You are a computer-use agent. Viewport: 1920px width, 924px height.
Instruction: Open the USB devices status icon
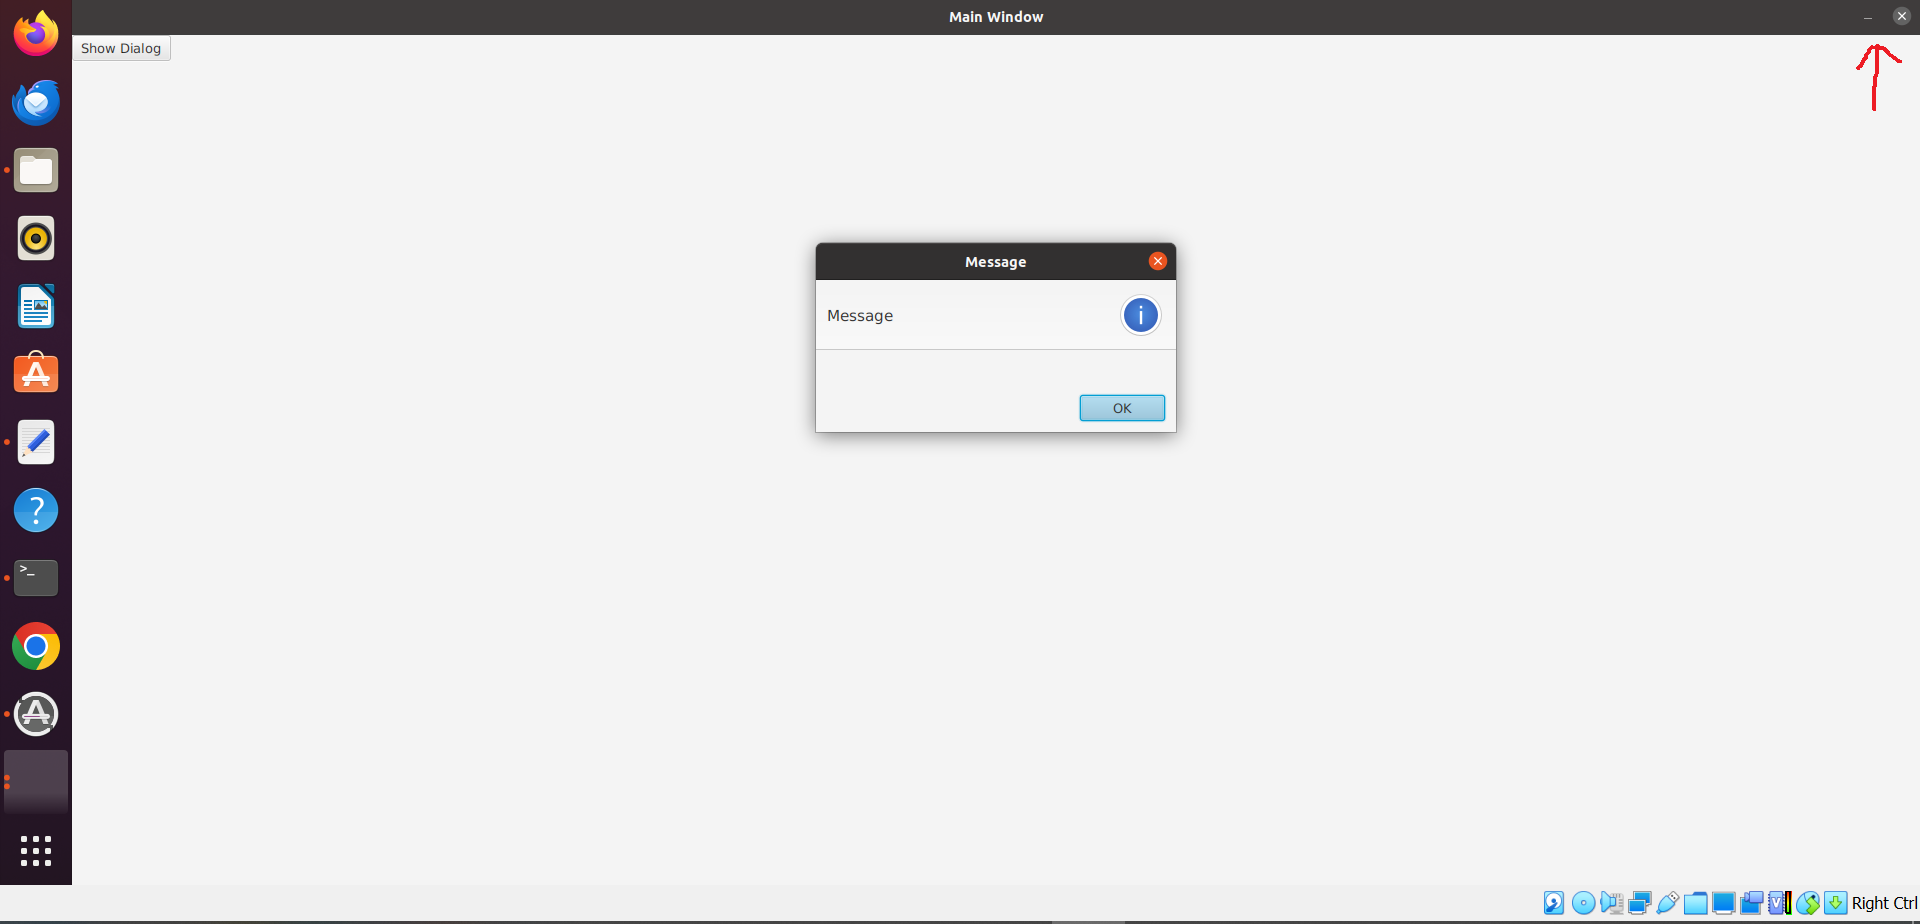click(1667, 903)
